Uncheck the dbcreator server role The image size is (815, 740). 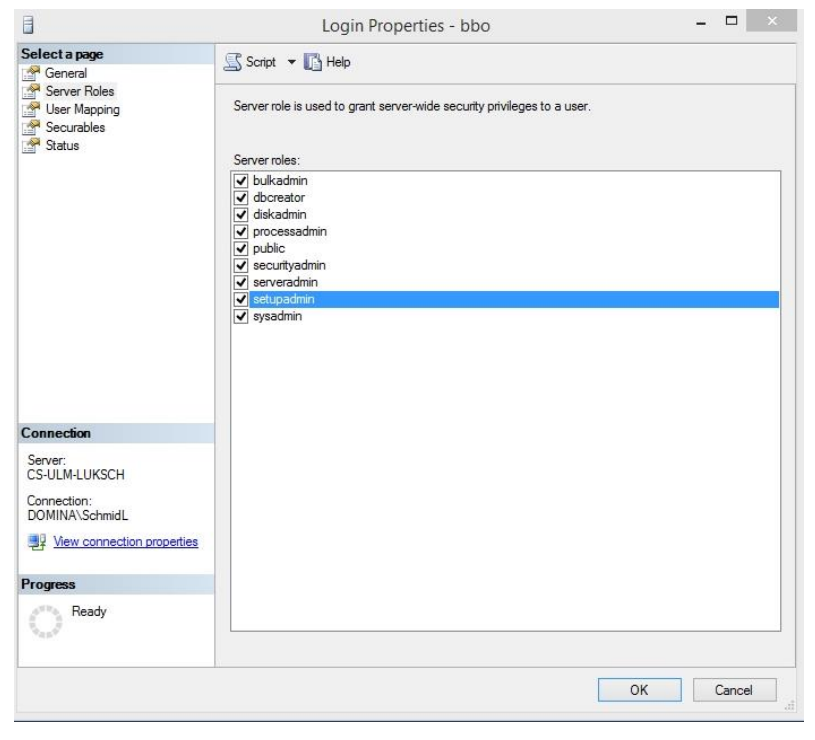(x=239, y=198)
